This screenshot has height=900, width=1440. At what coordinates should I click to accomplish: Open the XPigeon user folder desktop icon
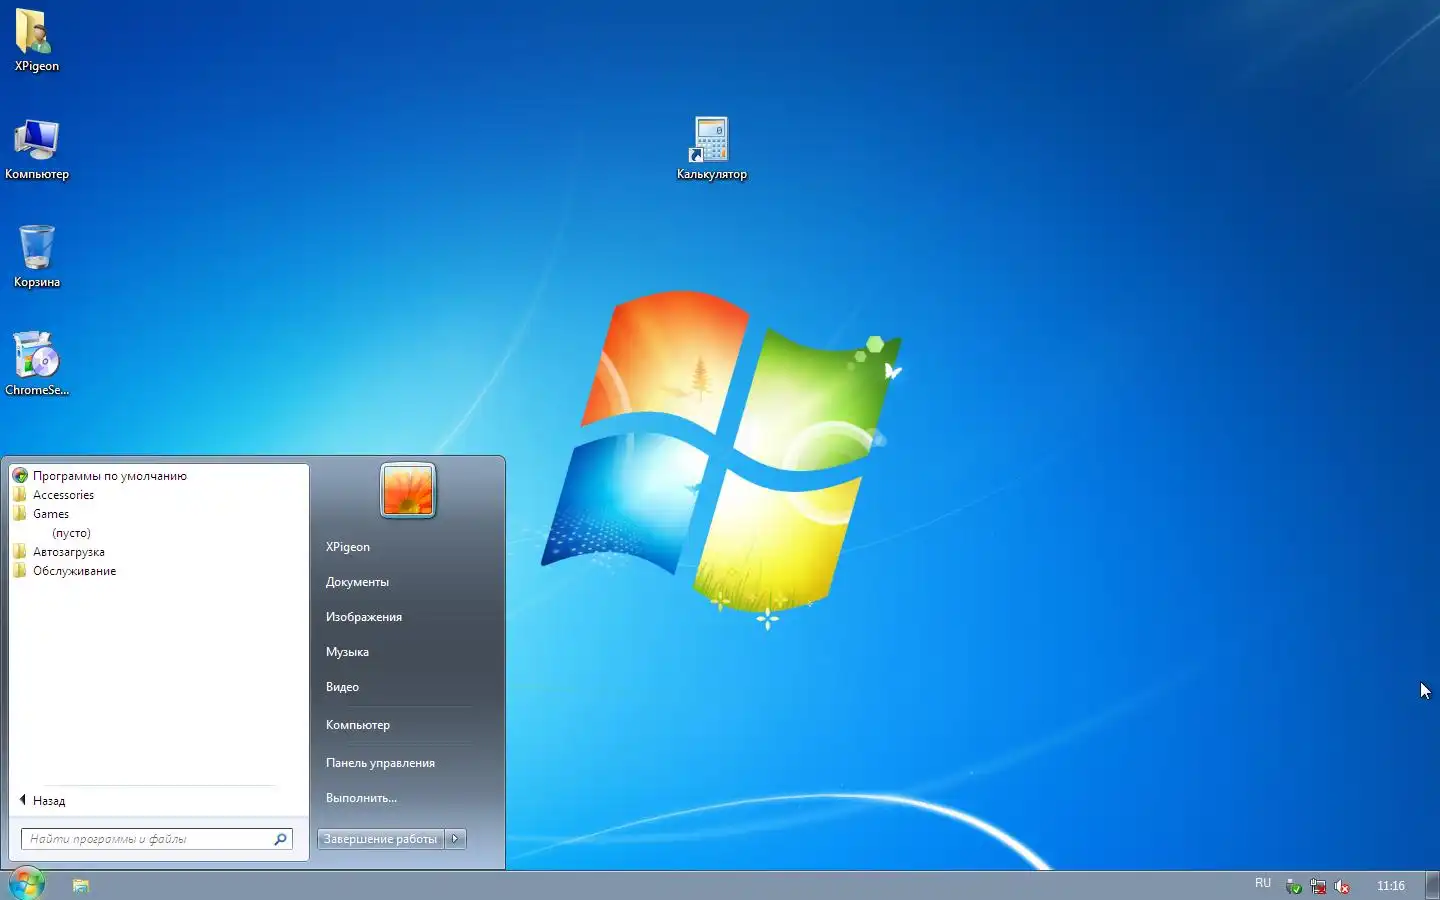coord(37,41)
